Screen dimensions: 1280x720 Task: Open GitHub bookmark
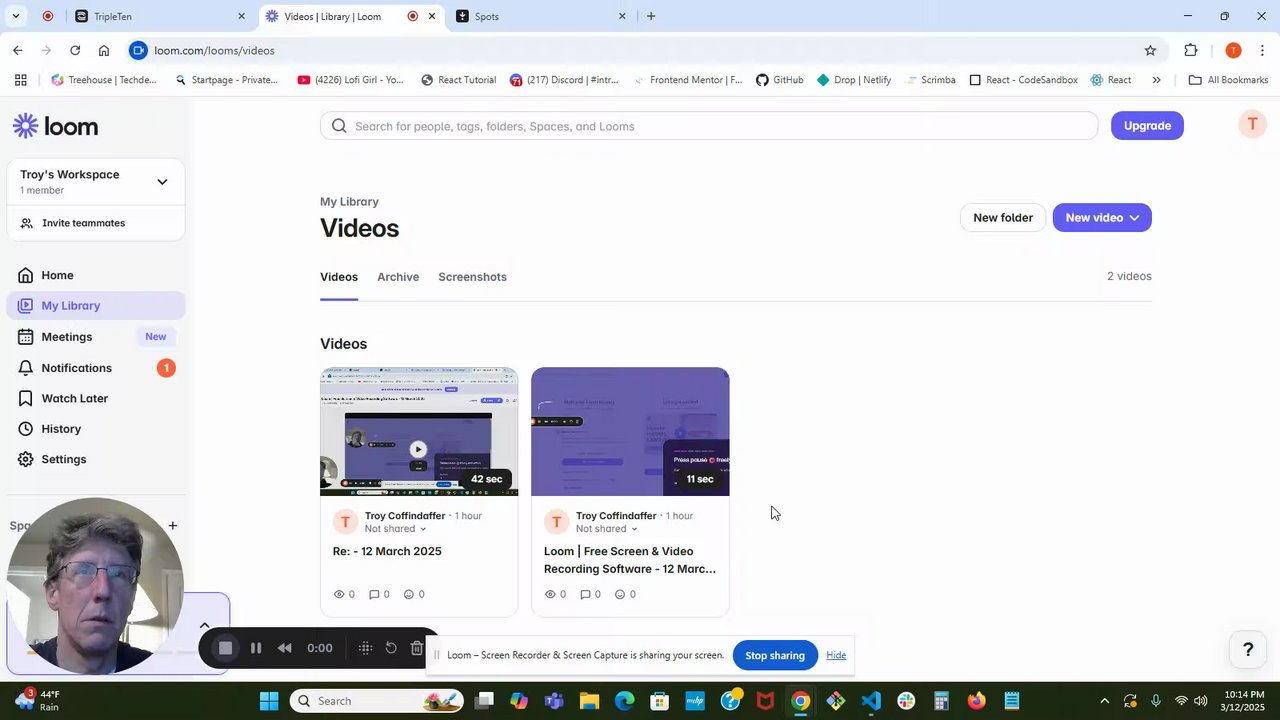pyautogui.click(x=779, y=80)
